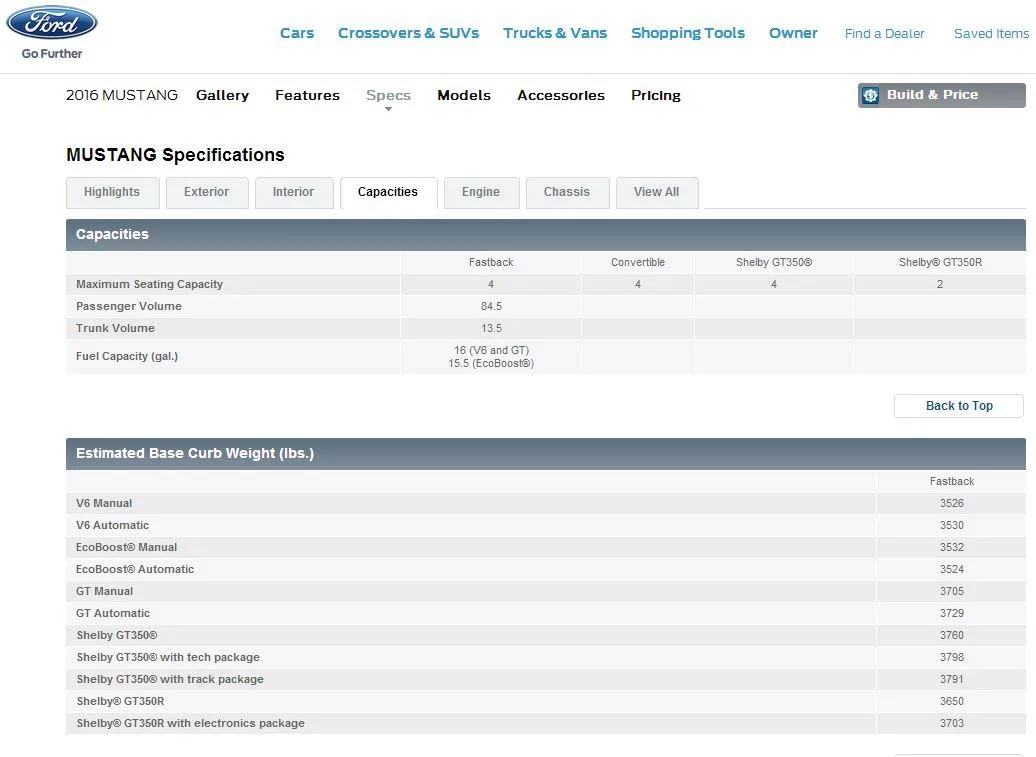Click curb weight value 3526
This screenshot has width=1036, height=757.
pos(951,503)
